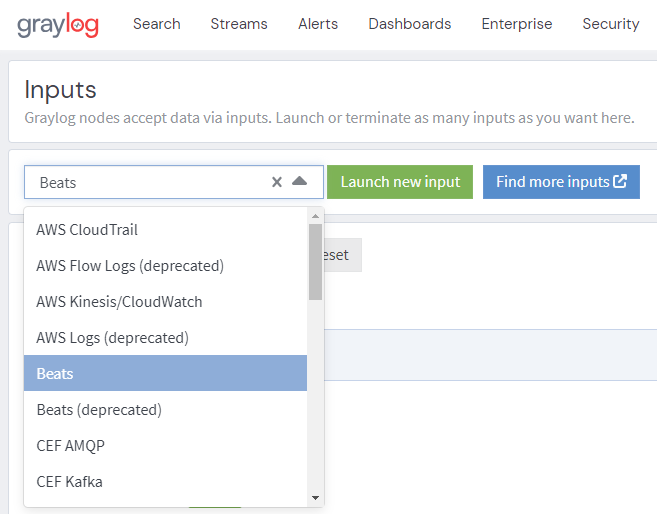
Task: Select AWS CloudTrail from the list
Action: coord(166,230)
